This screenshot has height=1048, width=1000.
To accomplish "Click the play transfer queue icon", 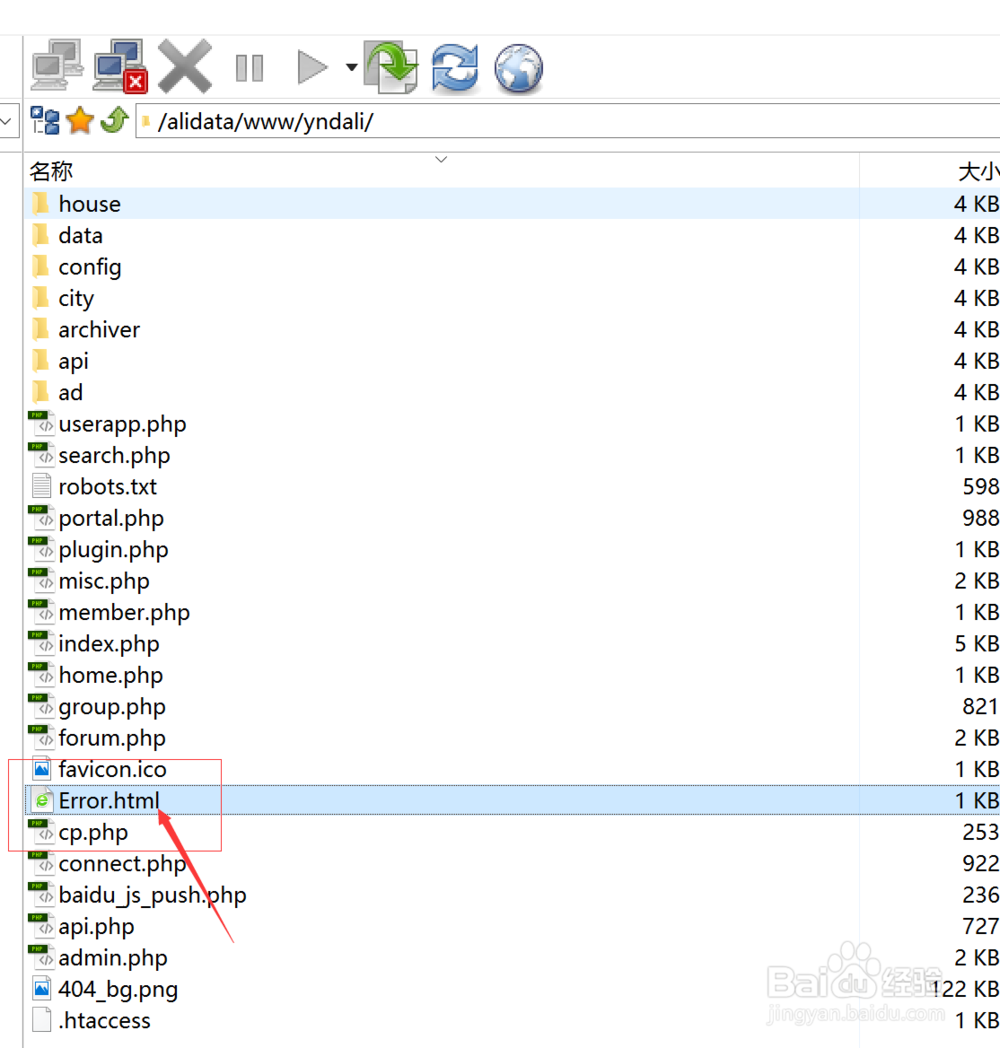I will point(312,67).
